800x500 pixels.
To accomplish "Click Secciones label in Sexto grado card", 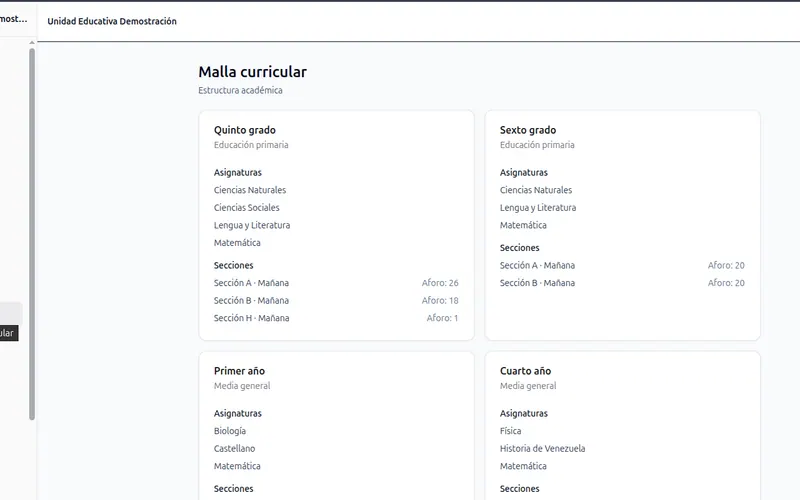I will tap(520, 248).
